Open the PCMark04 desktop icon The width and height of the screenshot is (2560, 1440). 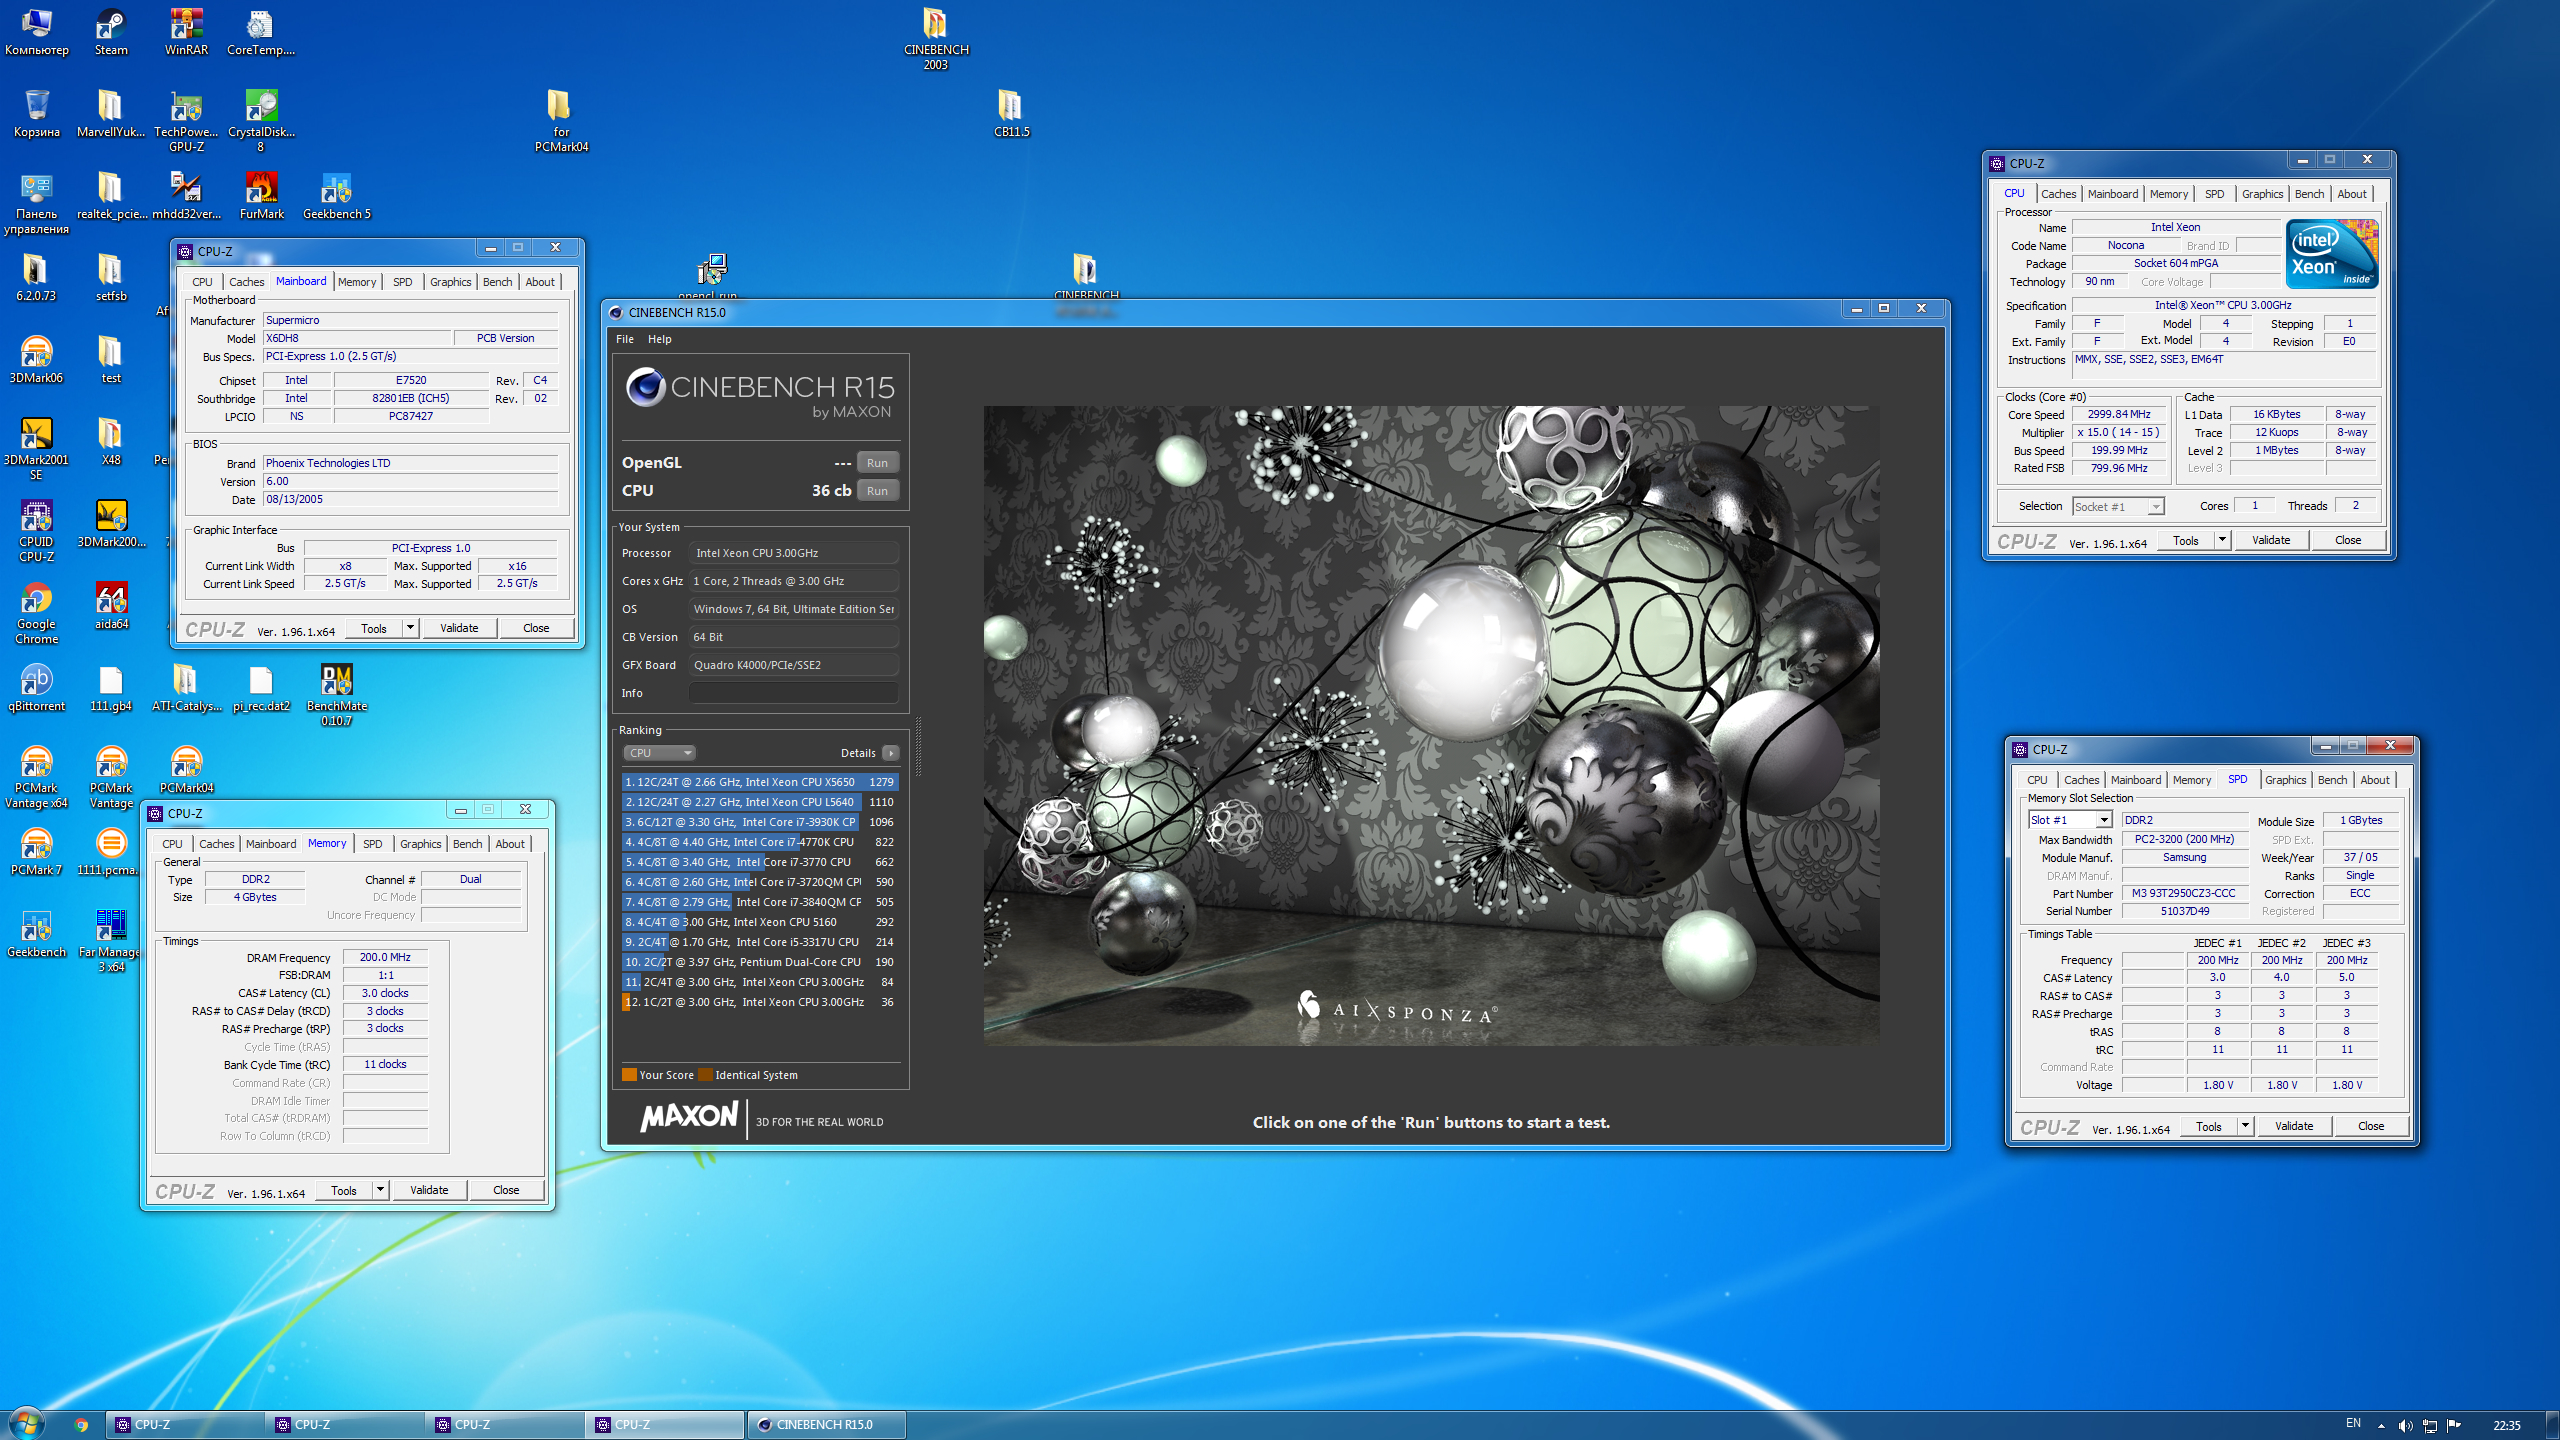[x=186, y=769]
